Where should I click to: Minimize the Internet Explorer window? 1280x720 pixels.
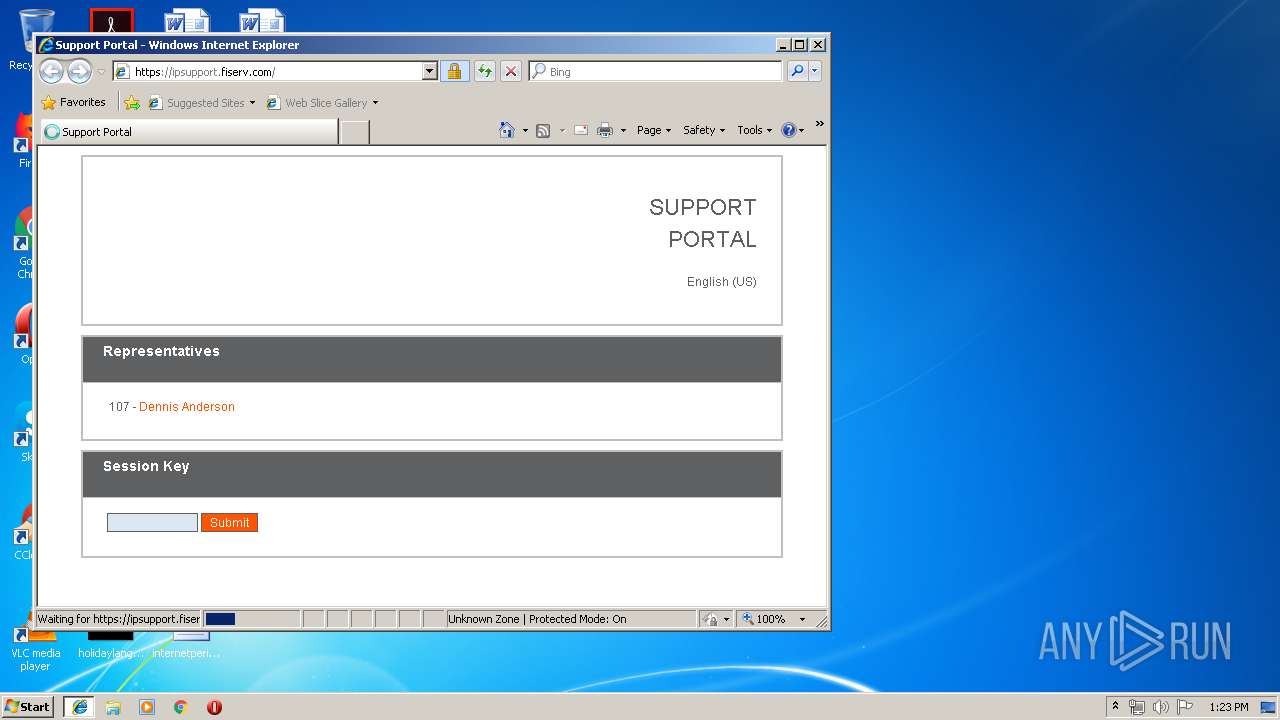coord(783,45)
